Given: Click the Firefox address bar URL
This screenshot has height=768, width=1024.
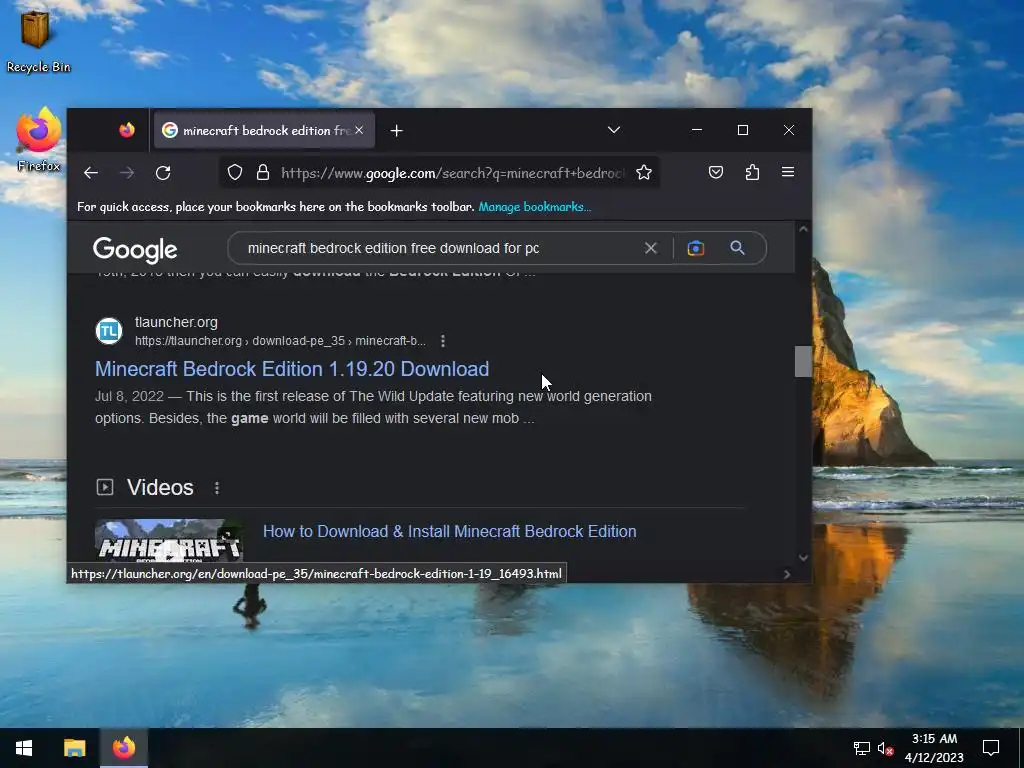Looking at the screenshot, I should pos(452,173).
